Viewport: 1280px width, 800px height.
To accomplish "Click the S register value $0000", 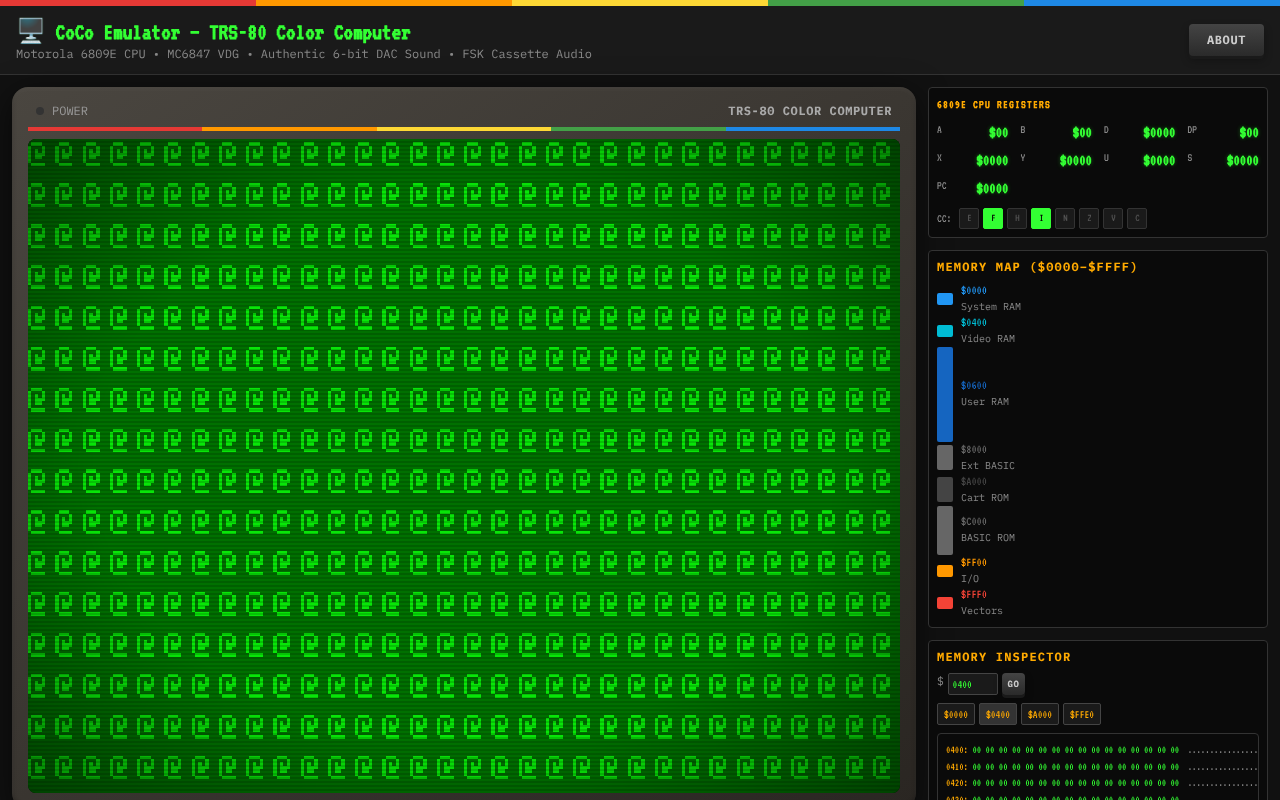I will tap(1243, 160).
